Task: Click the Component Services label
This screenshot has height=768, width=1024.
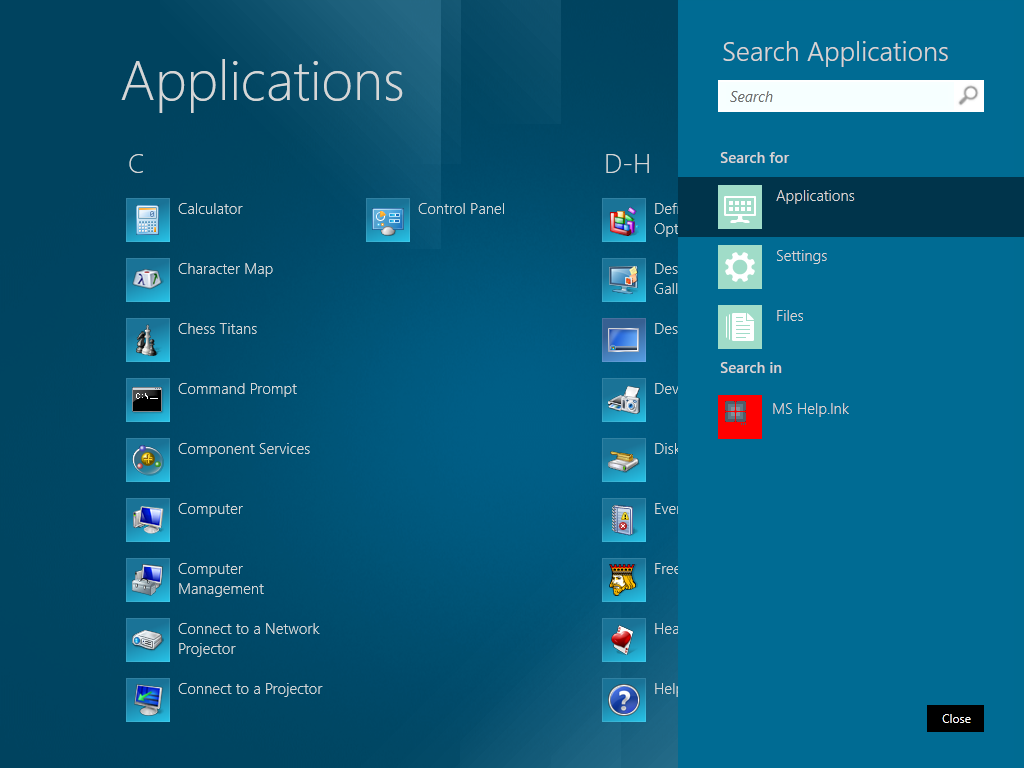Action: pos(244,449)
